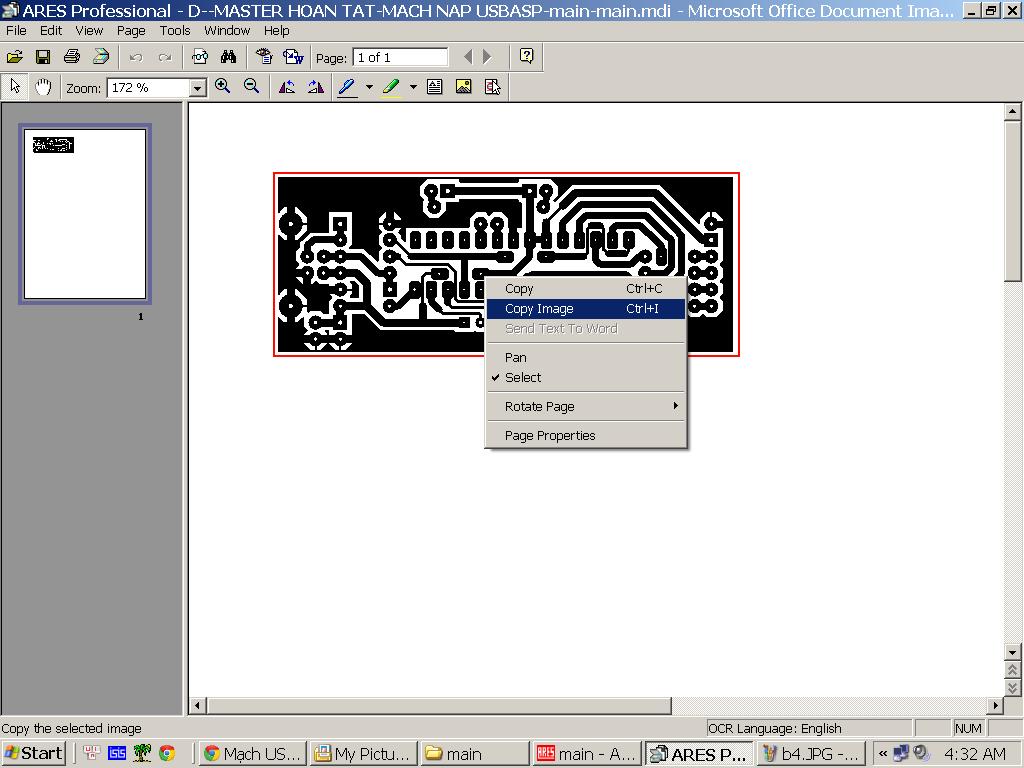
Task: Click the Zoom value field 172 %
Action: 149,88
